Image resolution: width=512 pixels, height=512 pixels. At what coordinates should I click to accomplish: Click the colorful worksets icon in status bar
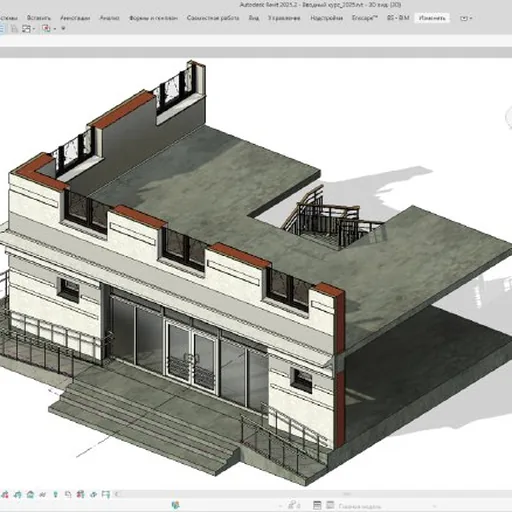pos(176,505)
